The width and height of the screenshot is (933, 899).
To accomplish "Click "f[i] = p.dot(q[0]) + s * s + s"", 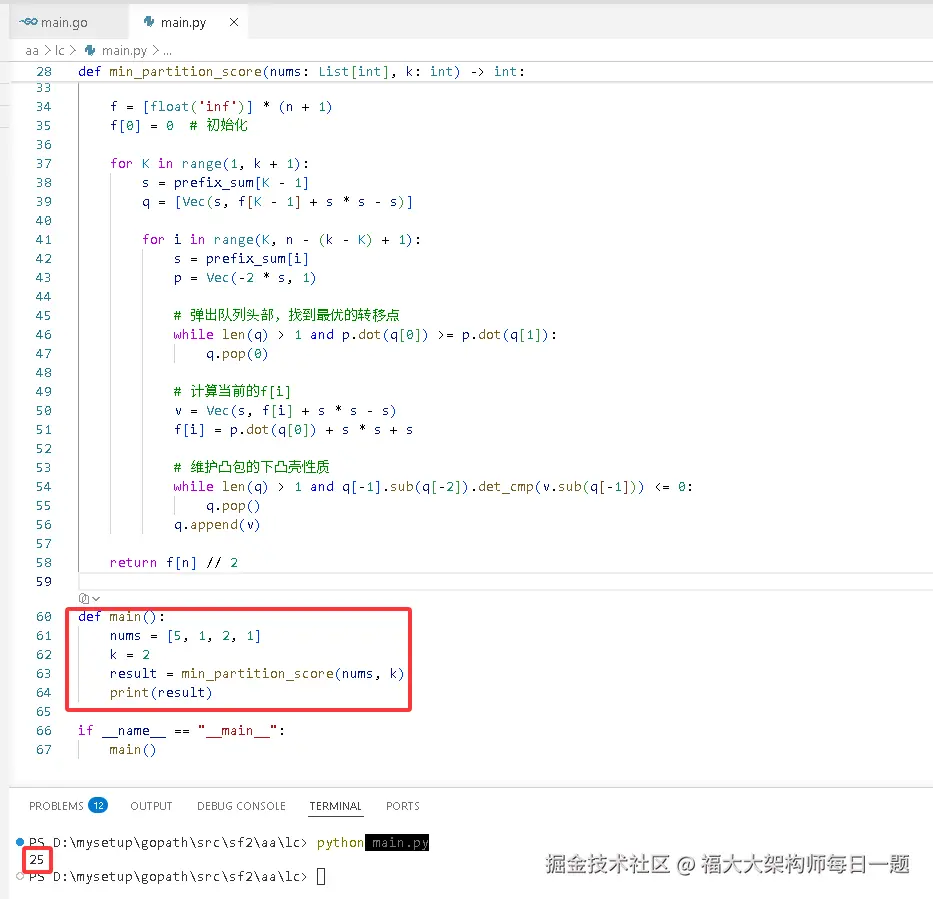I will coord(293,430).
